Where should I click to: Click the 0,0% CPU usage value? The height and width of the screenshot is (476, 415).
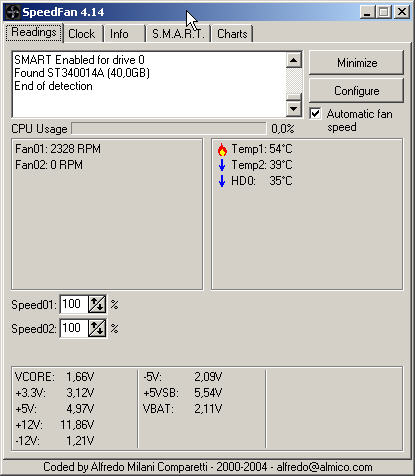point(283,129)
